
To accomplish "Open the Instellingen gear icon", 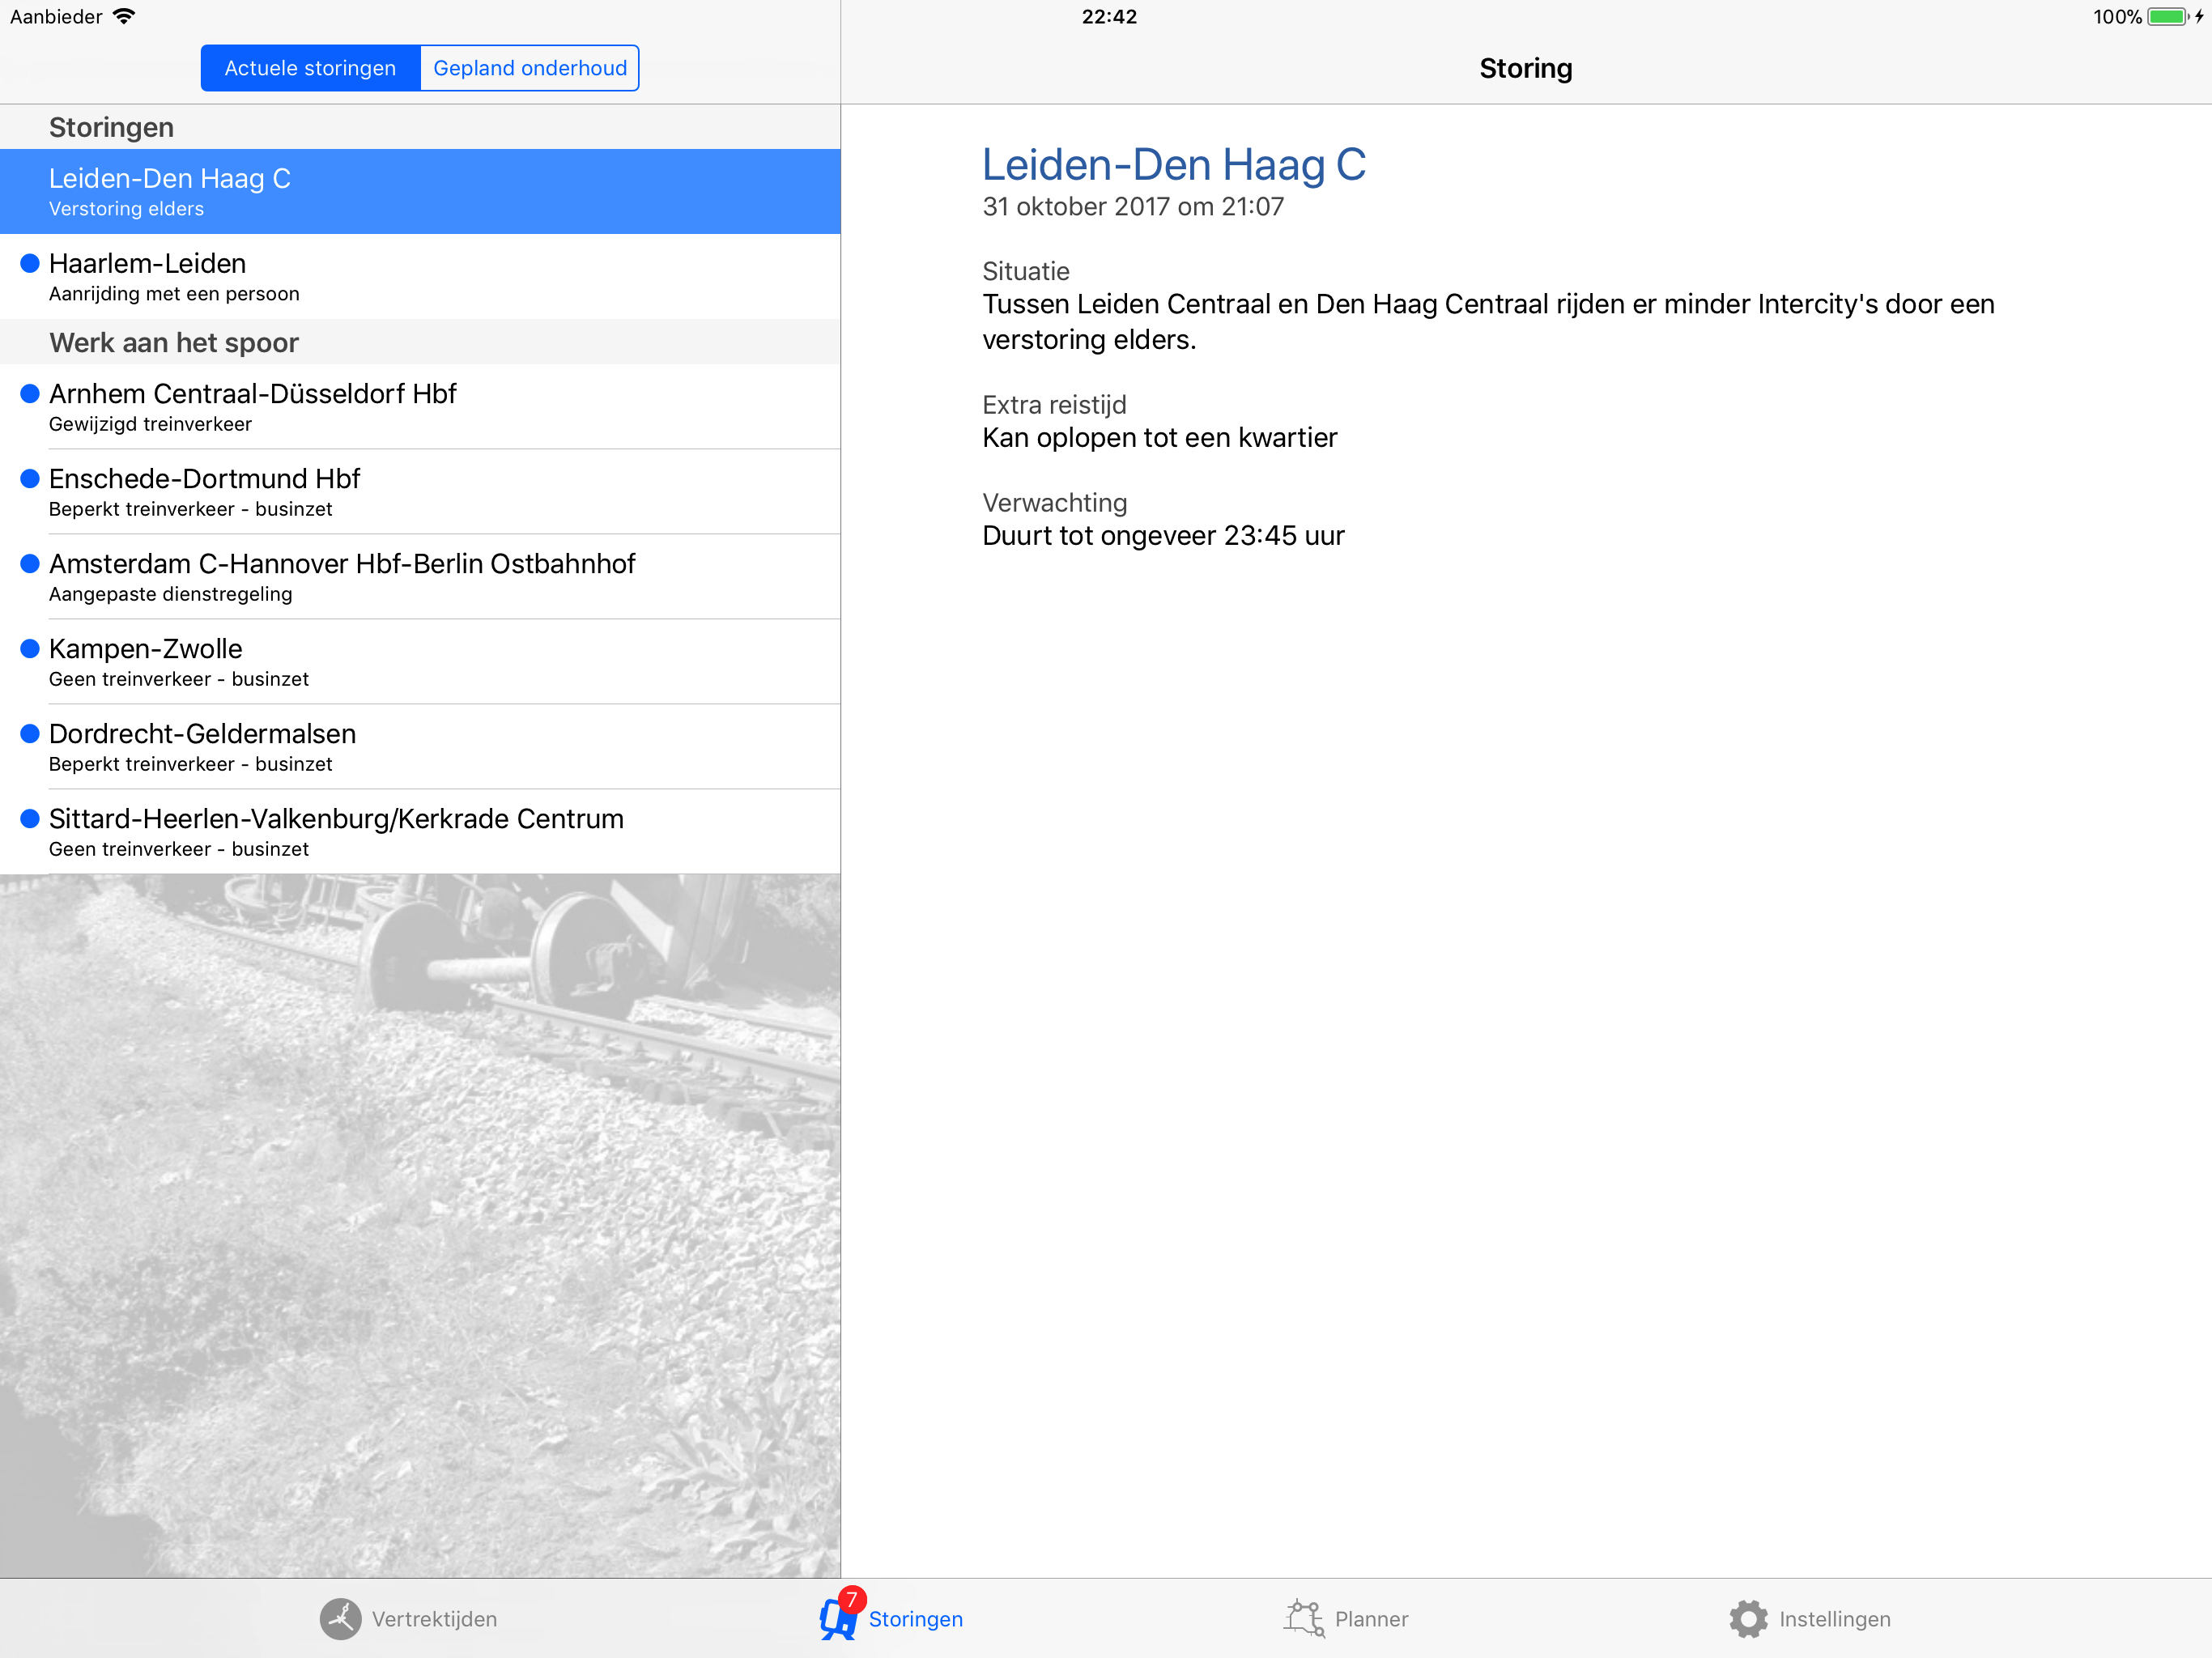I will 1748,1618.
